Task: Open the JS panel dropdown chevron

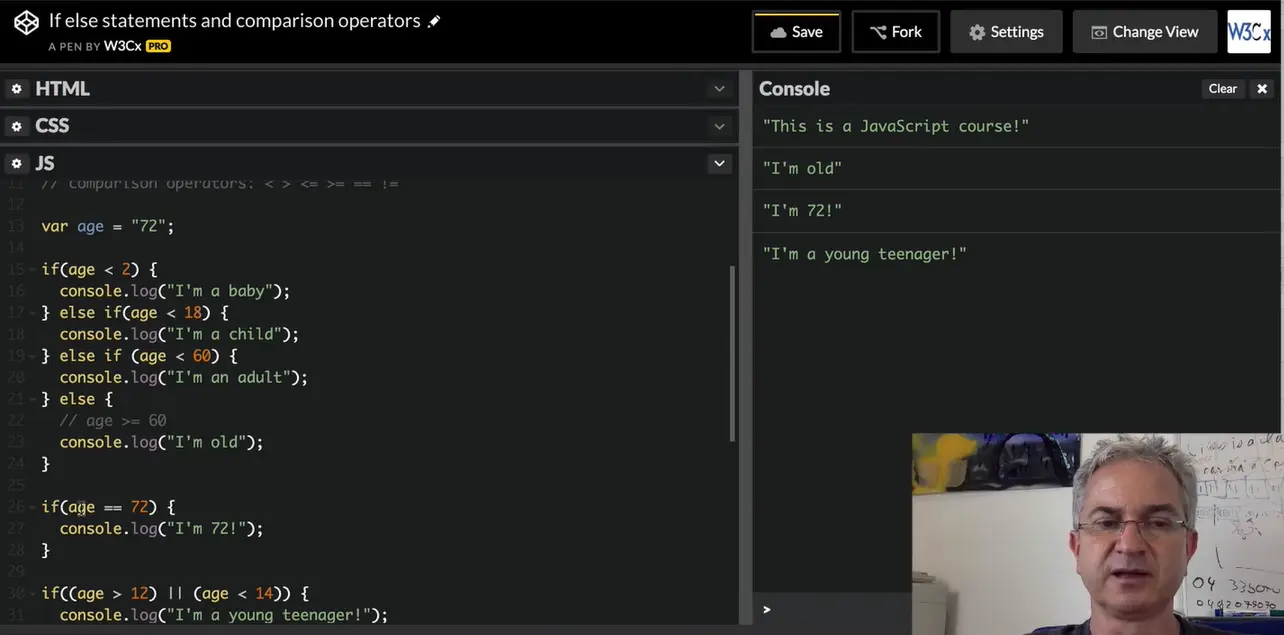Action: point(719,163)
